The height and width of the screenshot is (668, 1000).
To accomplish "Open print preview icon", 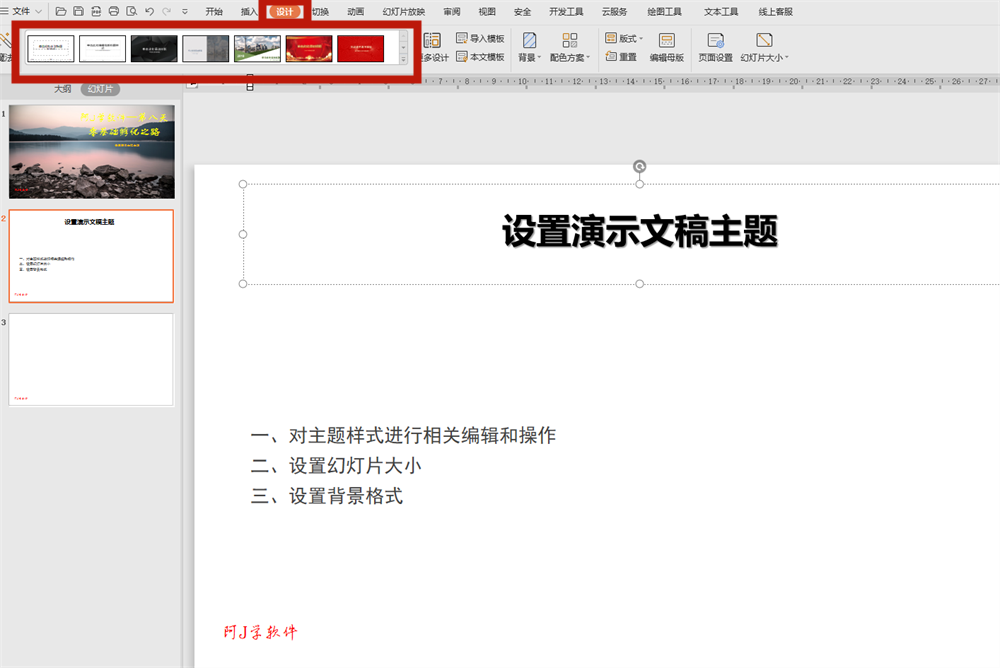I will pos(131,11).
